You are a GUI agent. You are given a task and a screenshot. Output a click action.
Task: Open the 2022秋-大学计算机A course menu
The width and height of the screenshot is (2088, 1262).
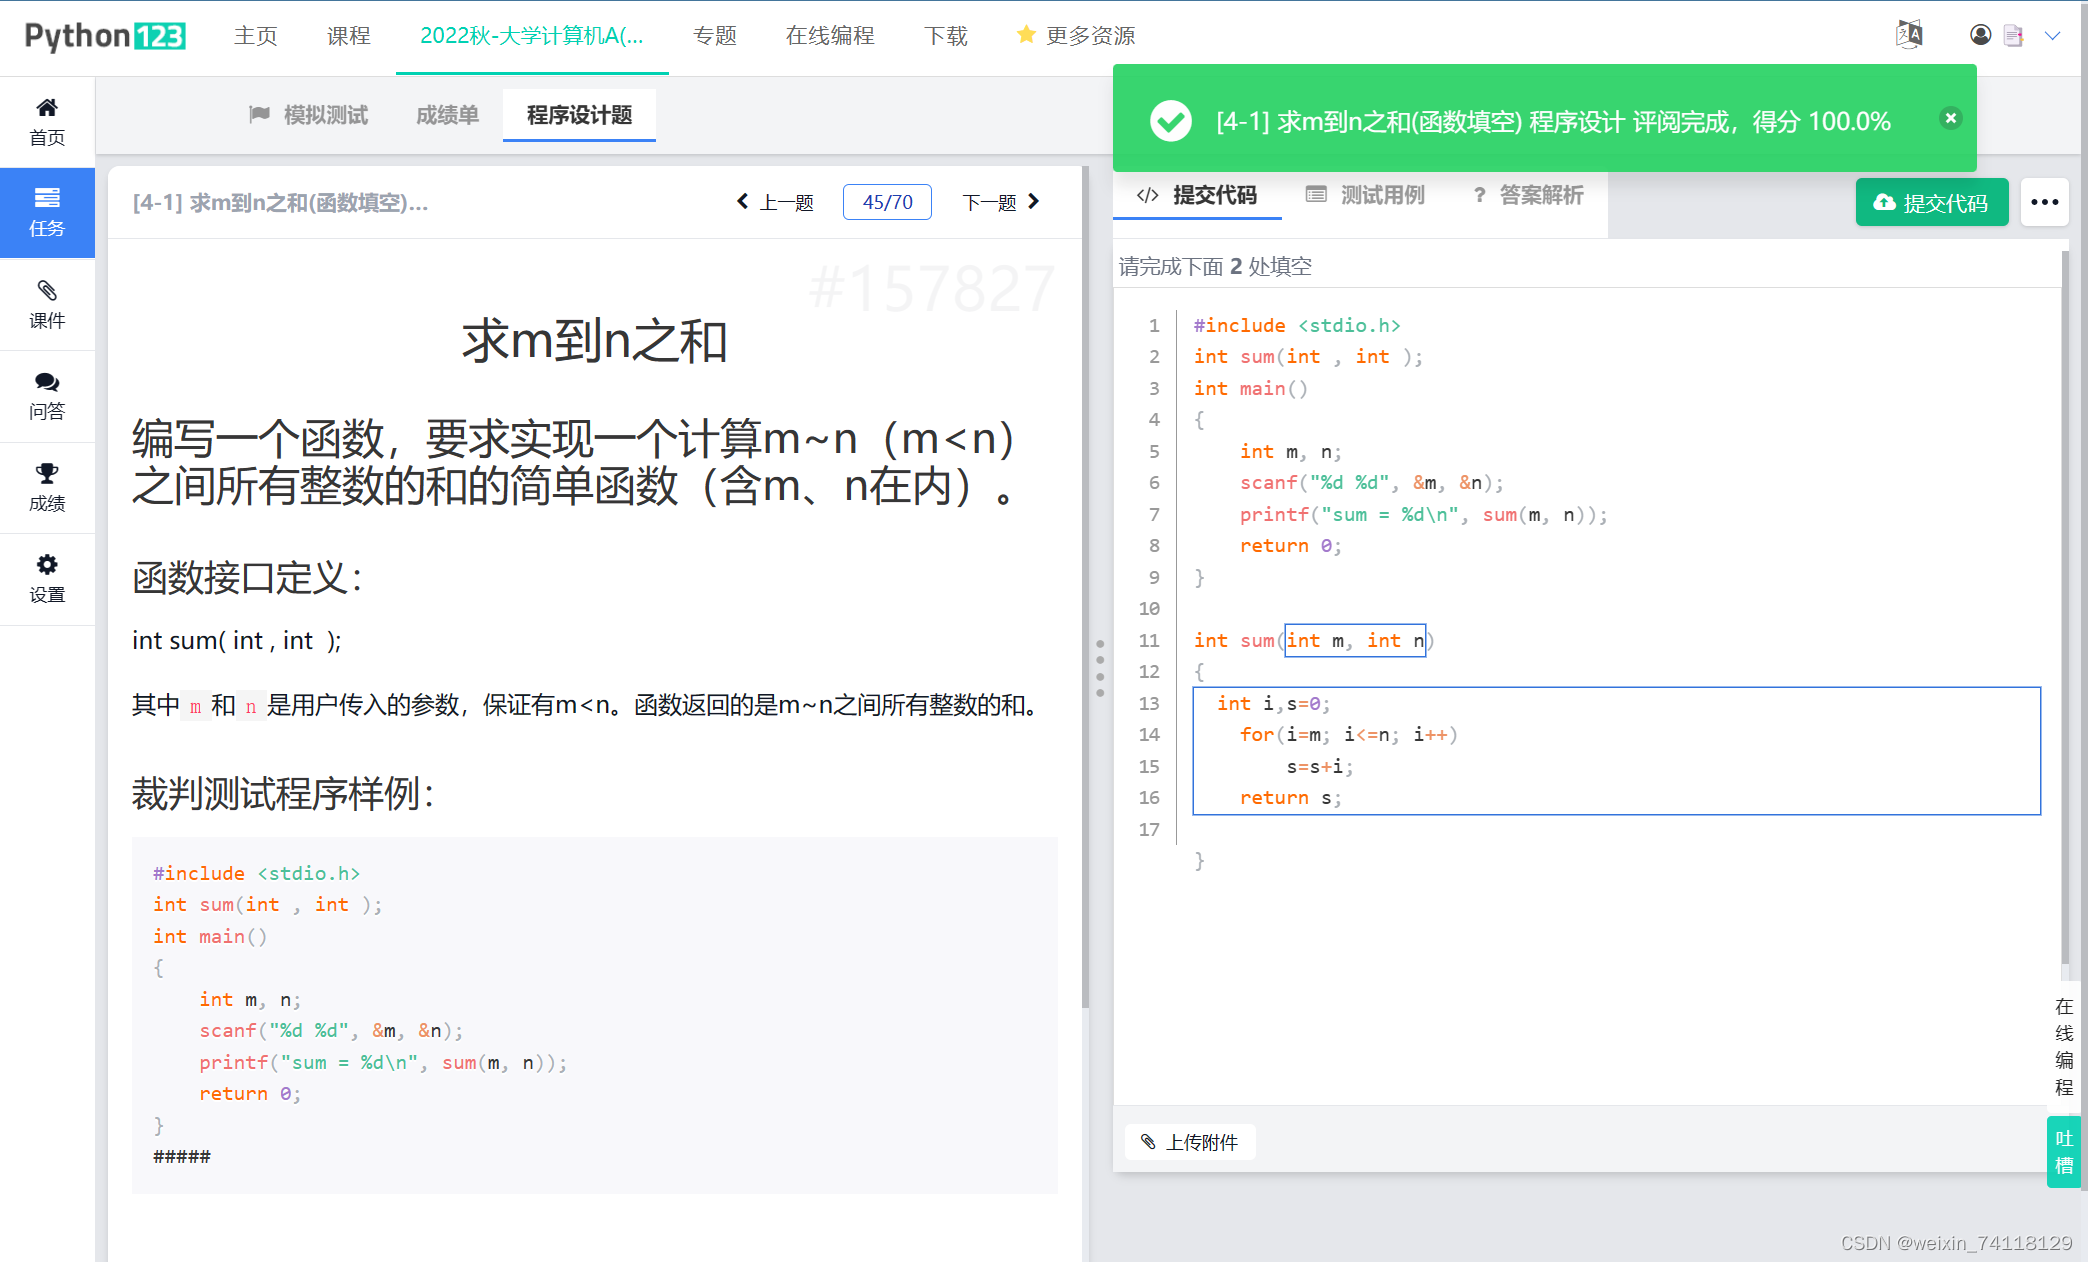point(532,36)
